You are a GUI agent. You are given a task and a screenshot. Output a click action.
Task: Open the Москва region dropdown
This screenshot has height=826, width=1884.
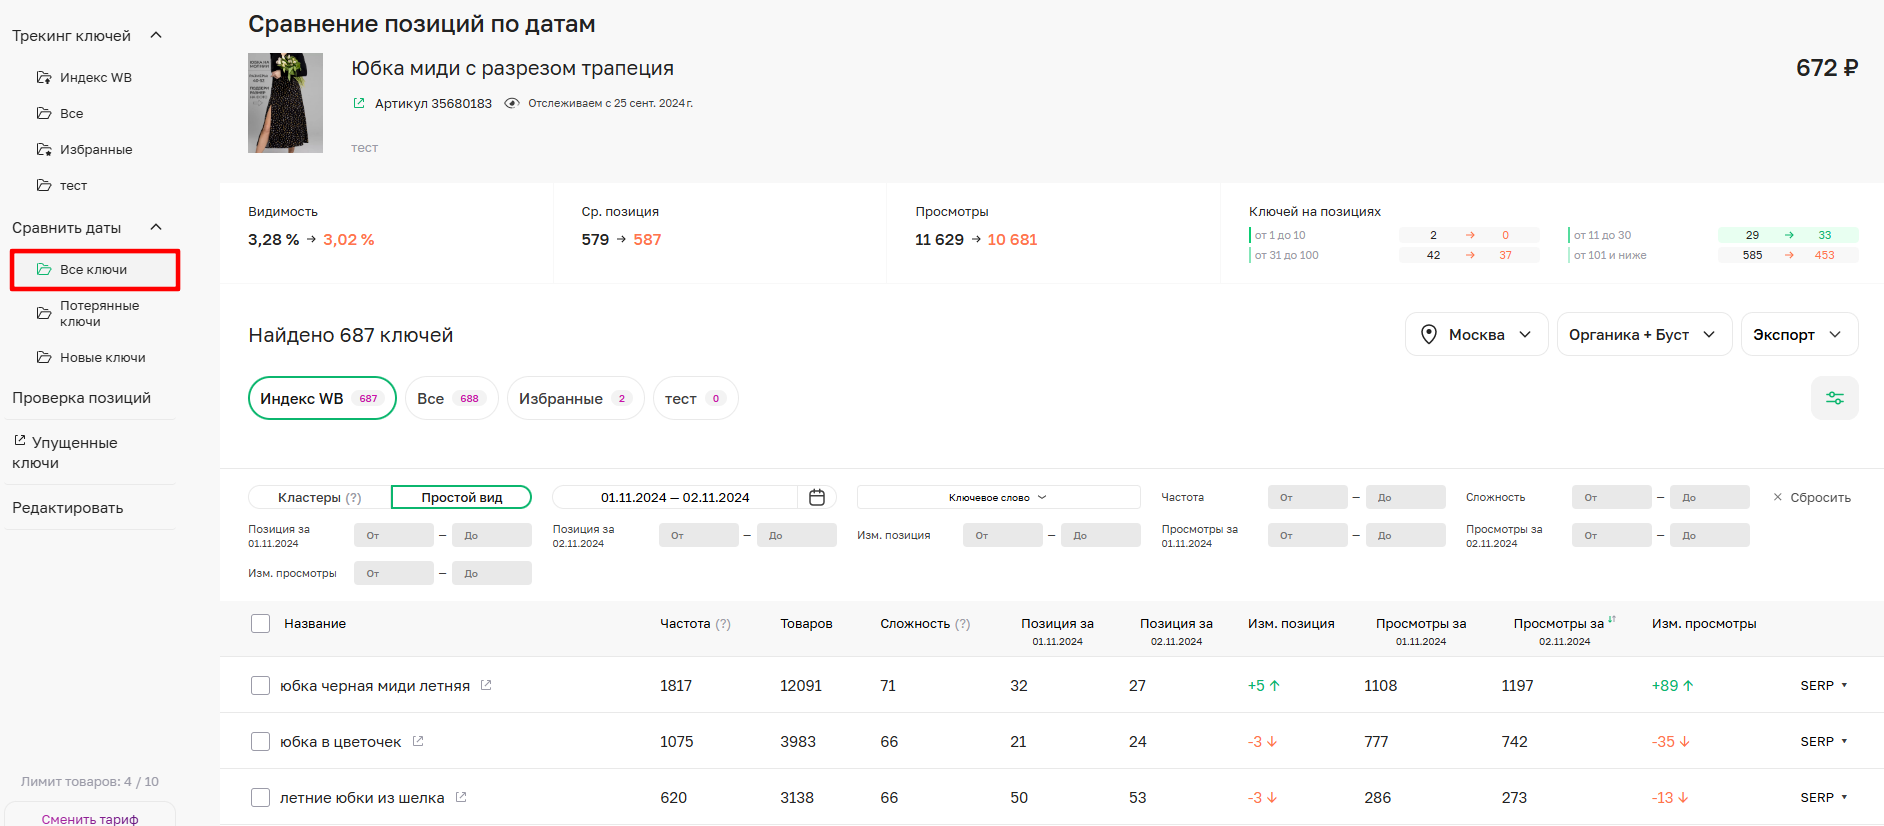click(x=1476, y=334)
